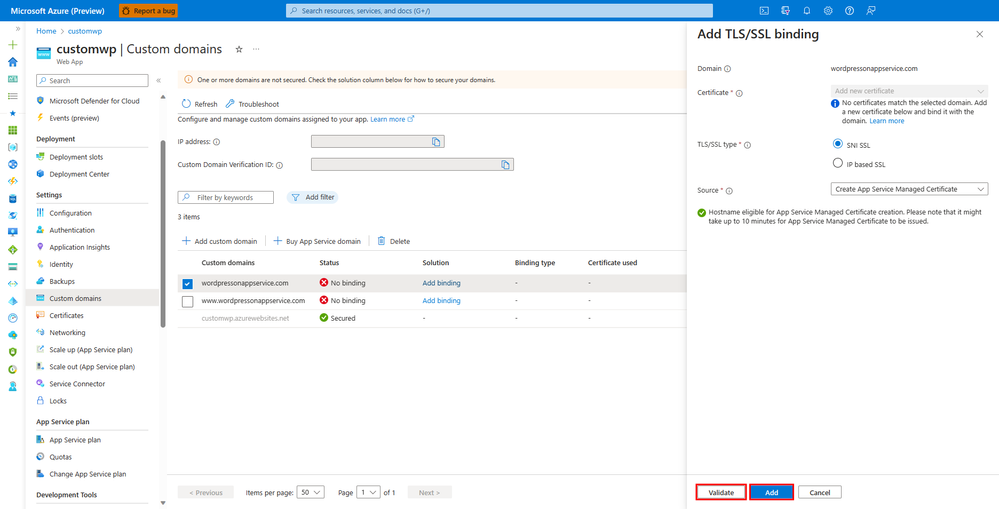This screenshot has height=509, width=999.
Task: Close the Add TLS/SSL binding panel
Action: 980,34
